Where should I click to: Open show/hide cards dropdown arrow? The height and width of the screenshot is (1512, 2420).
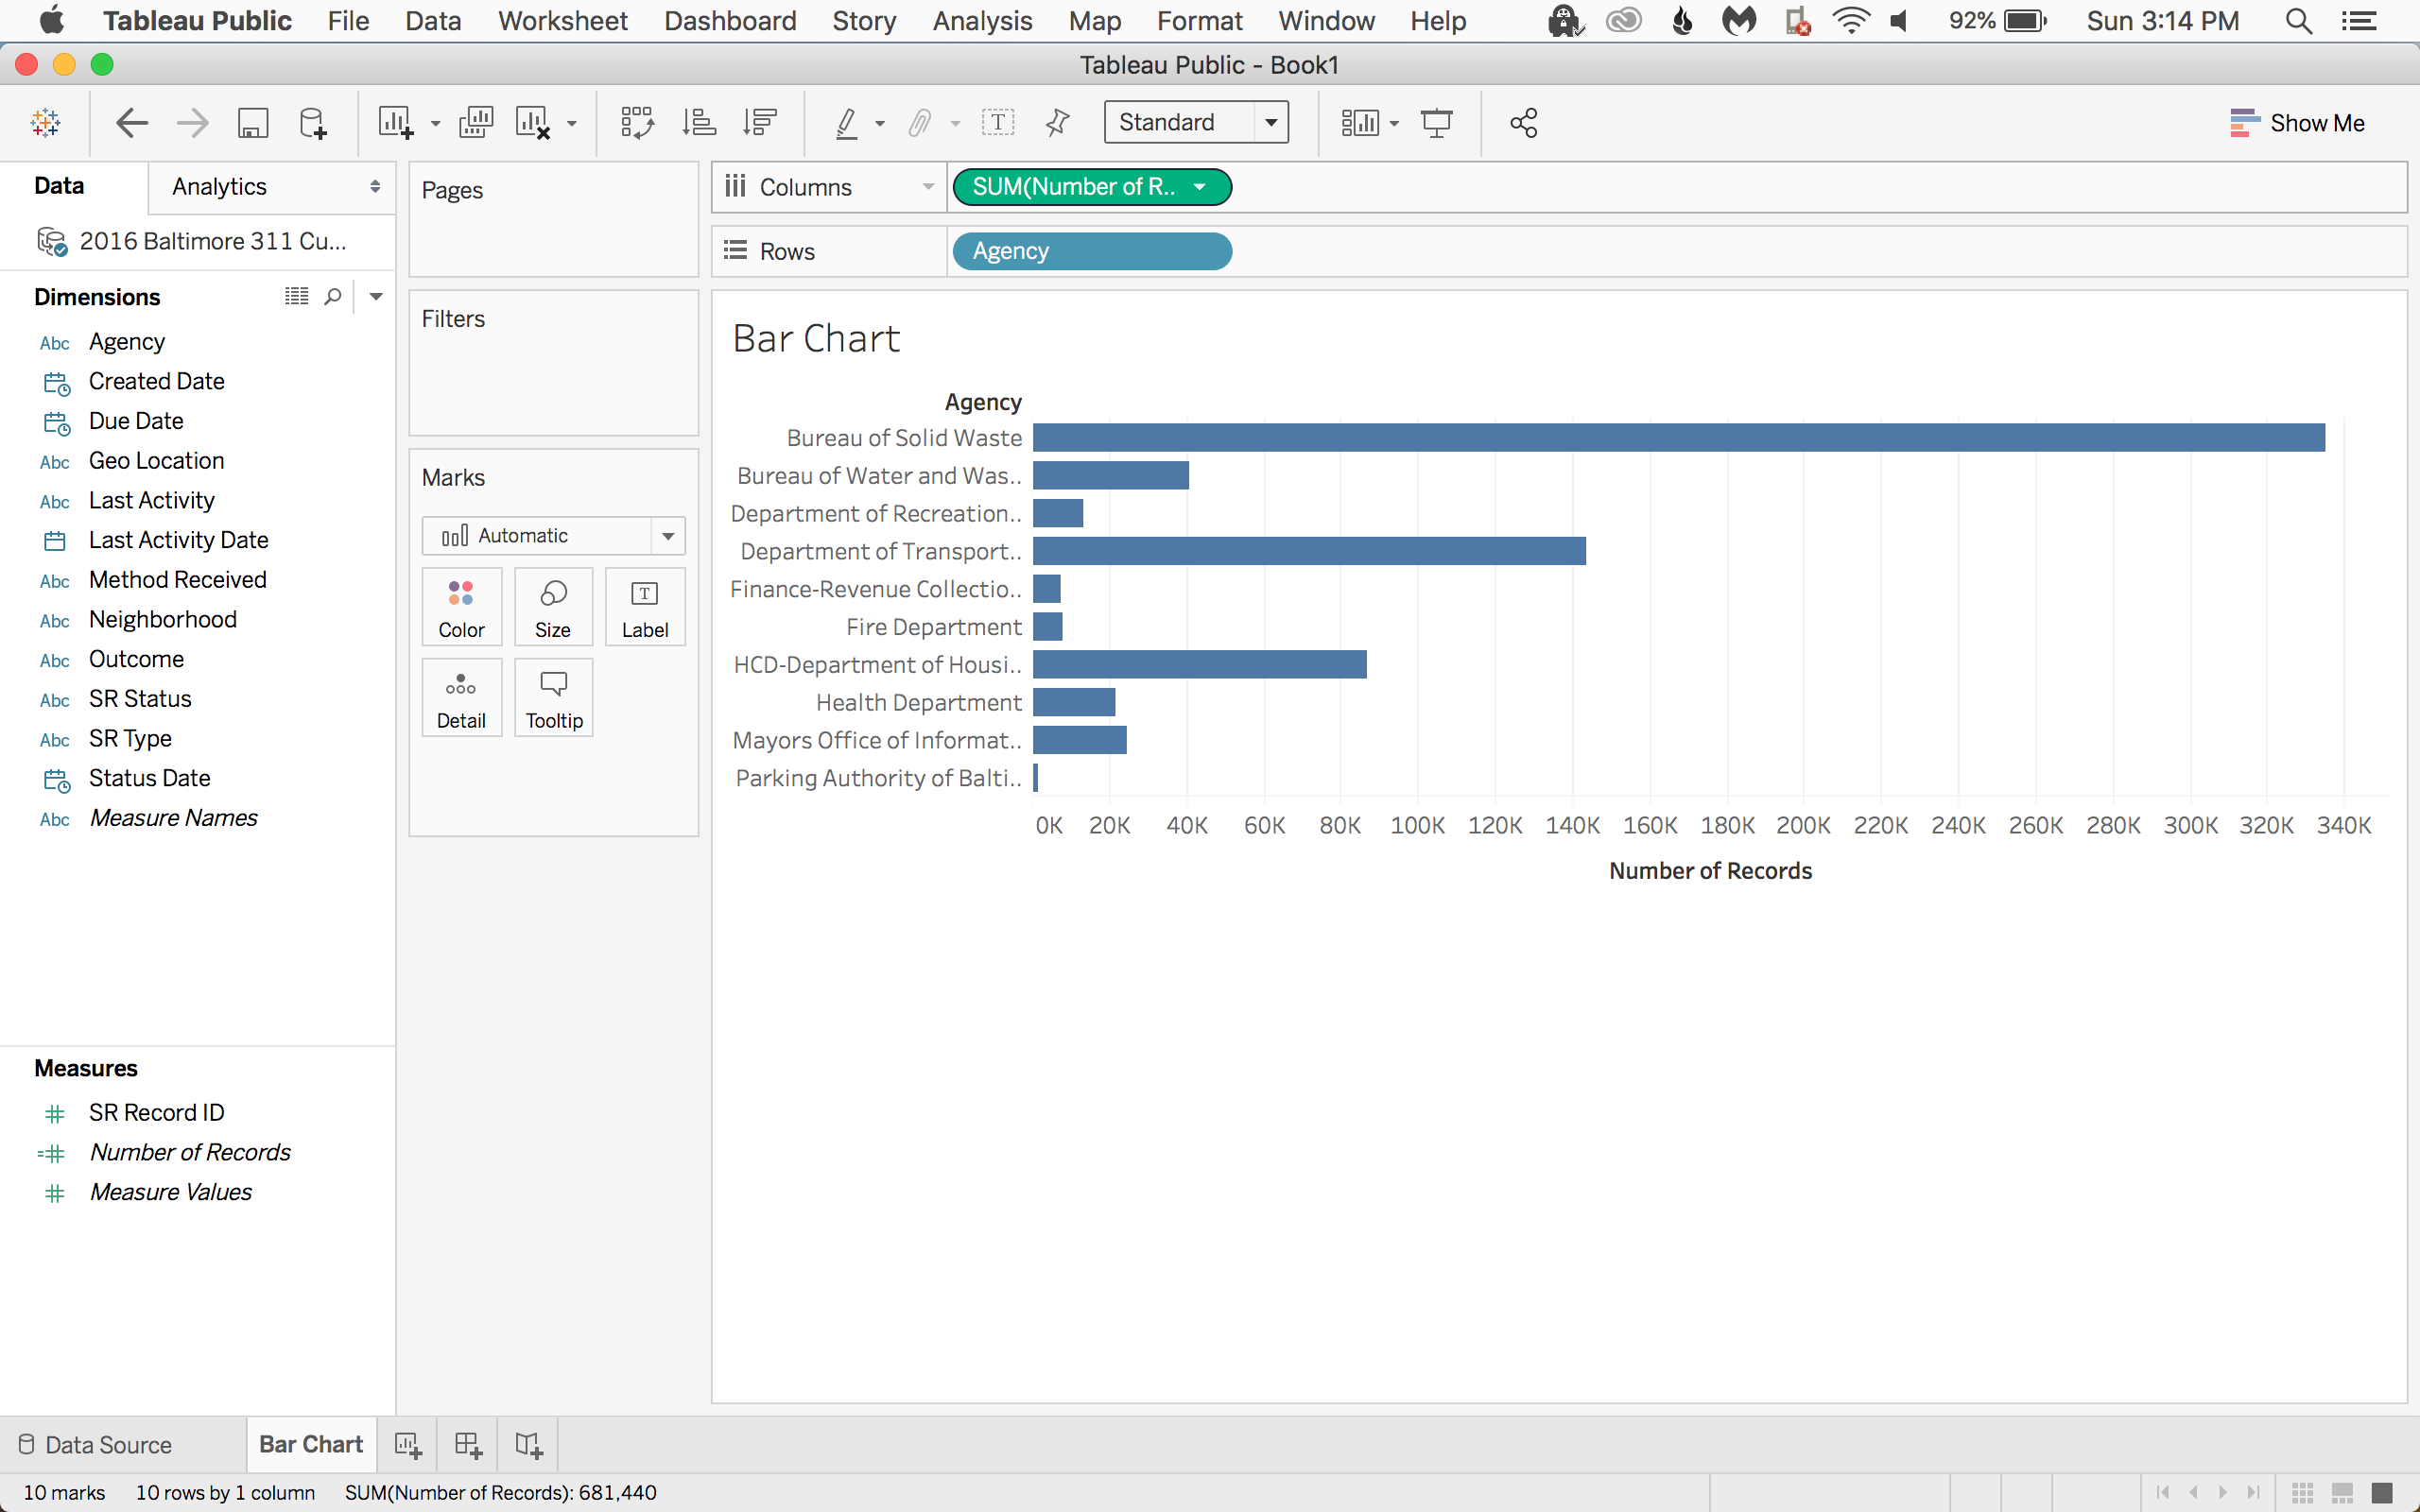(1394, 125)
